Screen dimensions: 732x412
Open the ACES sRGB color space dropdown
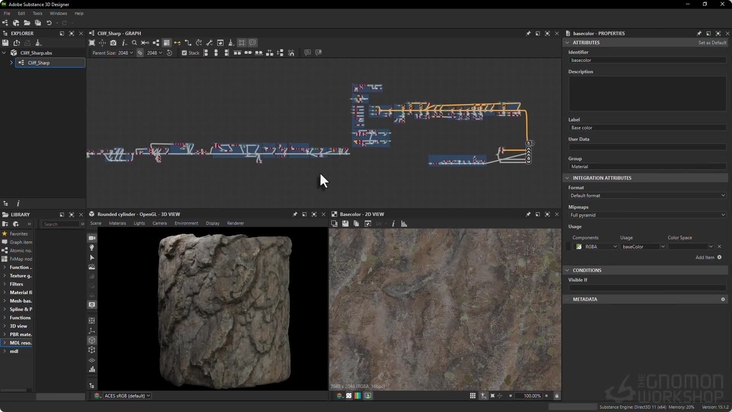pyautogui.click(x=127, y=396)
